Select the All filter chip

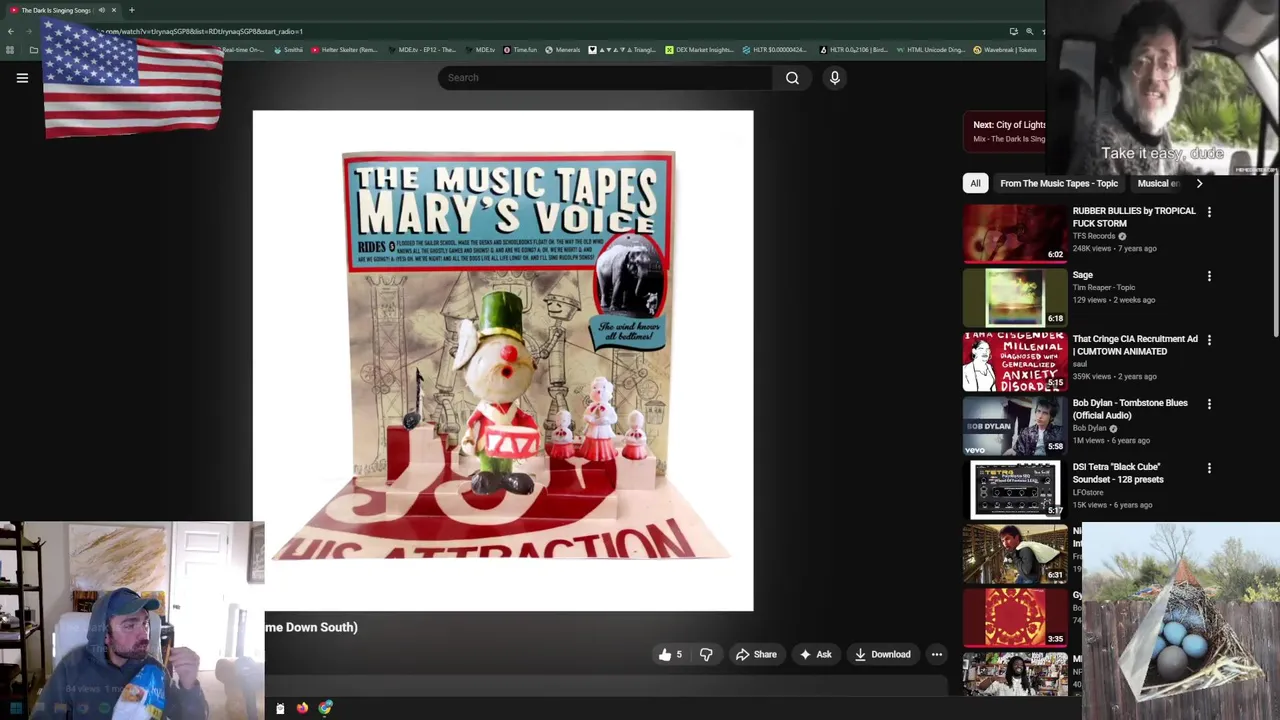pyautogui.click(x=975, y=183)
